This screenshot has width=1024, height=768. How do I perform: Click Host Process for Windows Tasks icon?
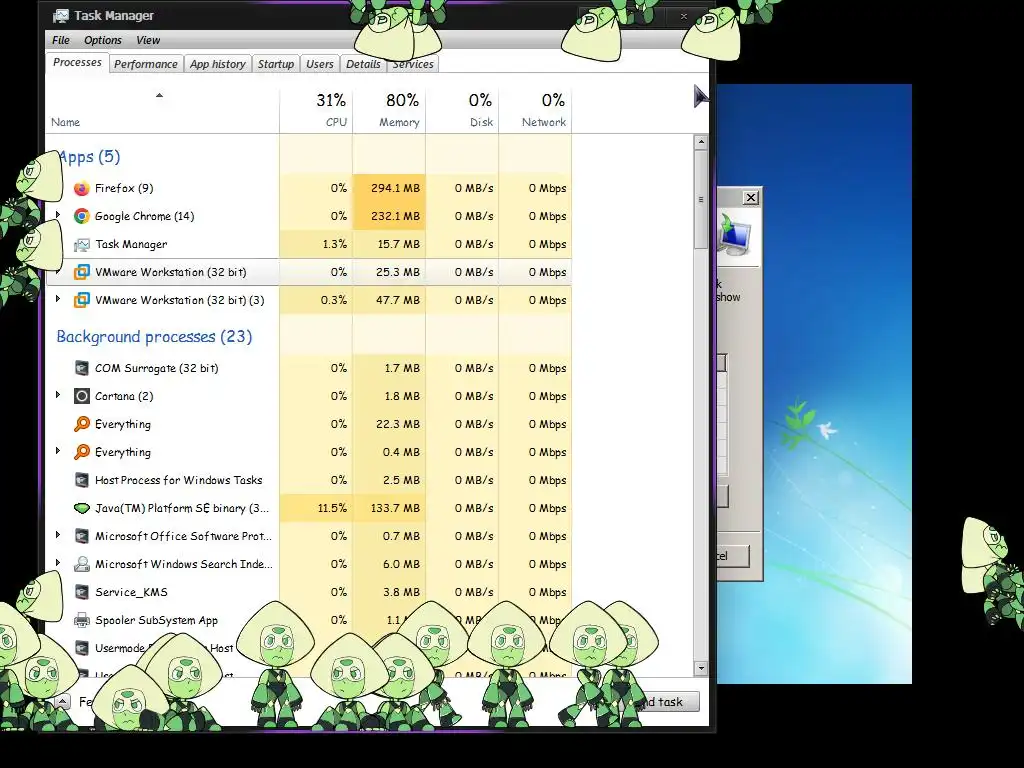click(x=82, y=481)
